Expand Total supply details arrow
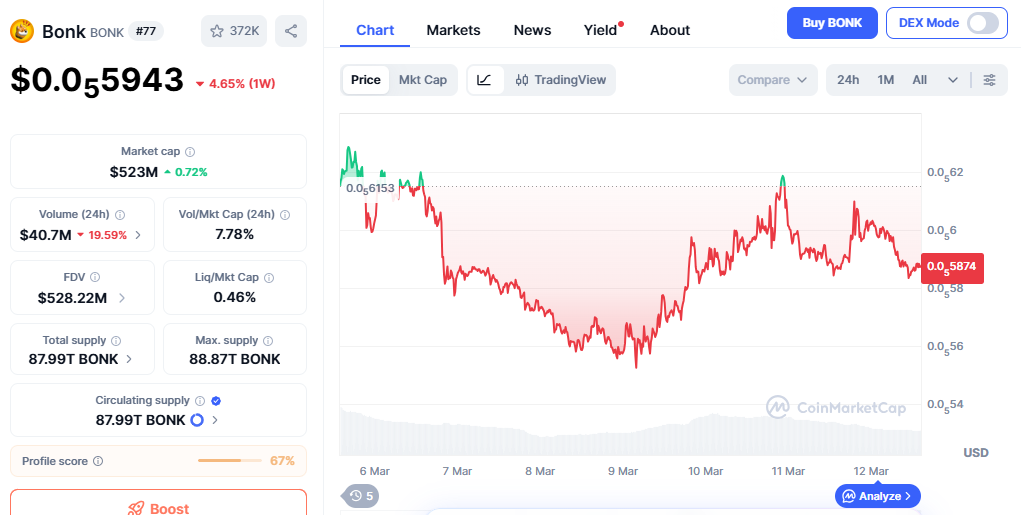 point(129,359)
